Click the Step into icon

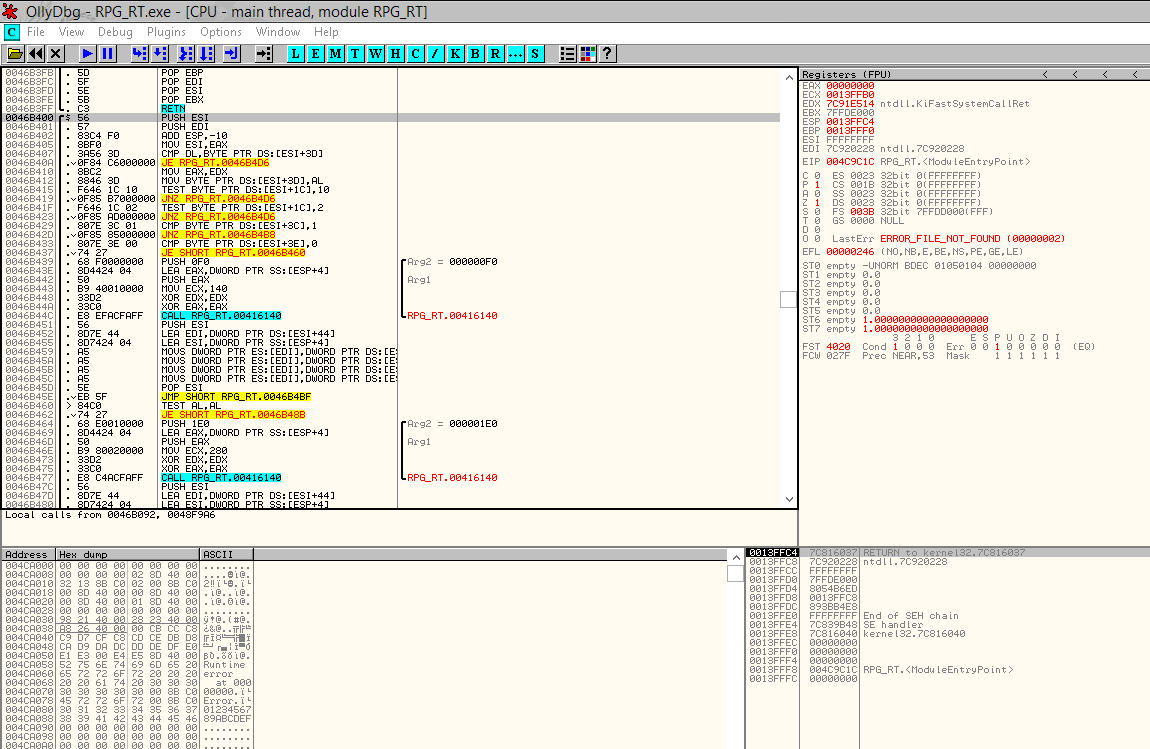point(139,54)
